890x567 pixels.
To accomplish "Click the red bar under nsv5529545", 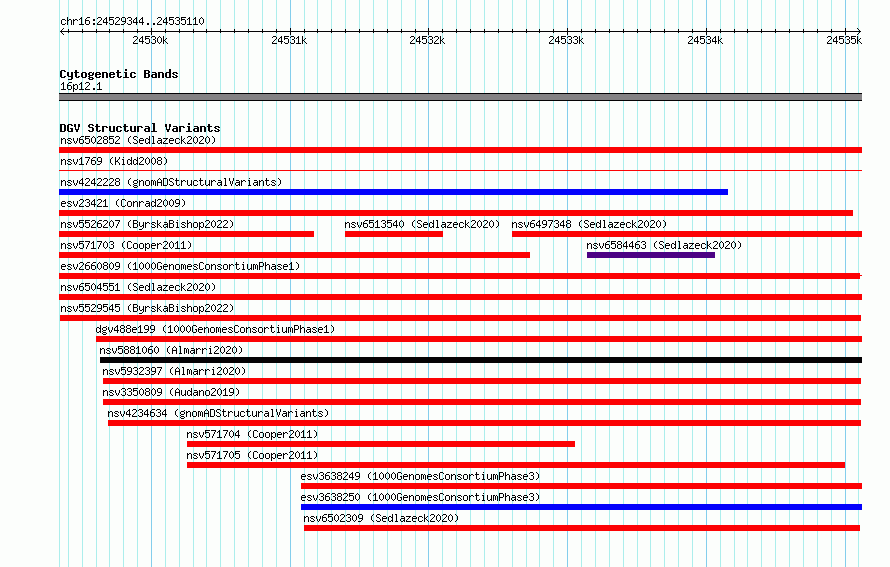I will (460, 318).
